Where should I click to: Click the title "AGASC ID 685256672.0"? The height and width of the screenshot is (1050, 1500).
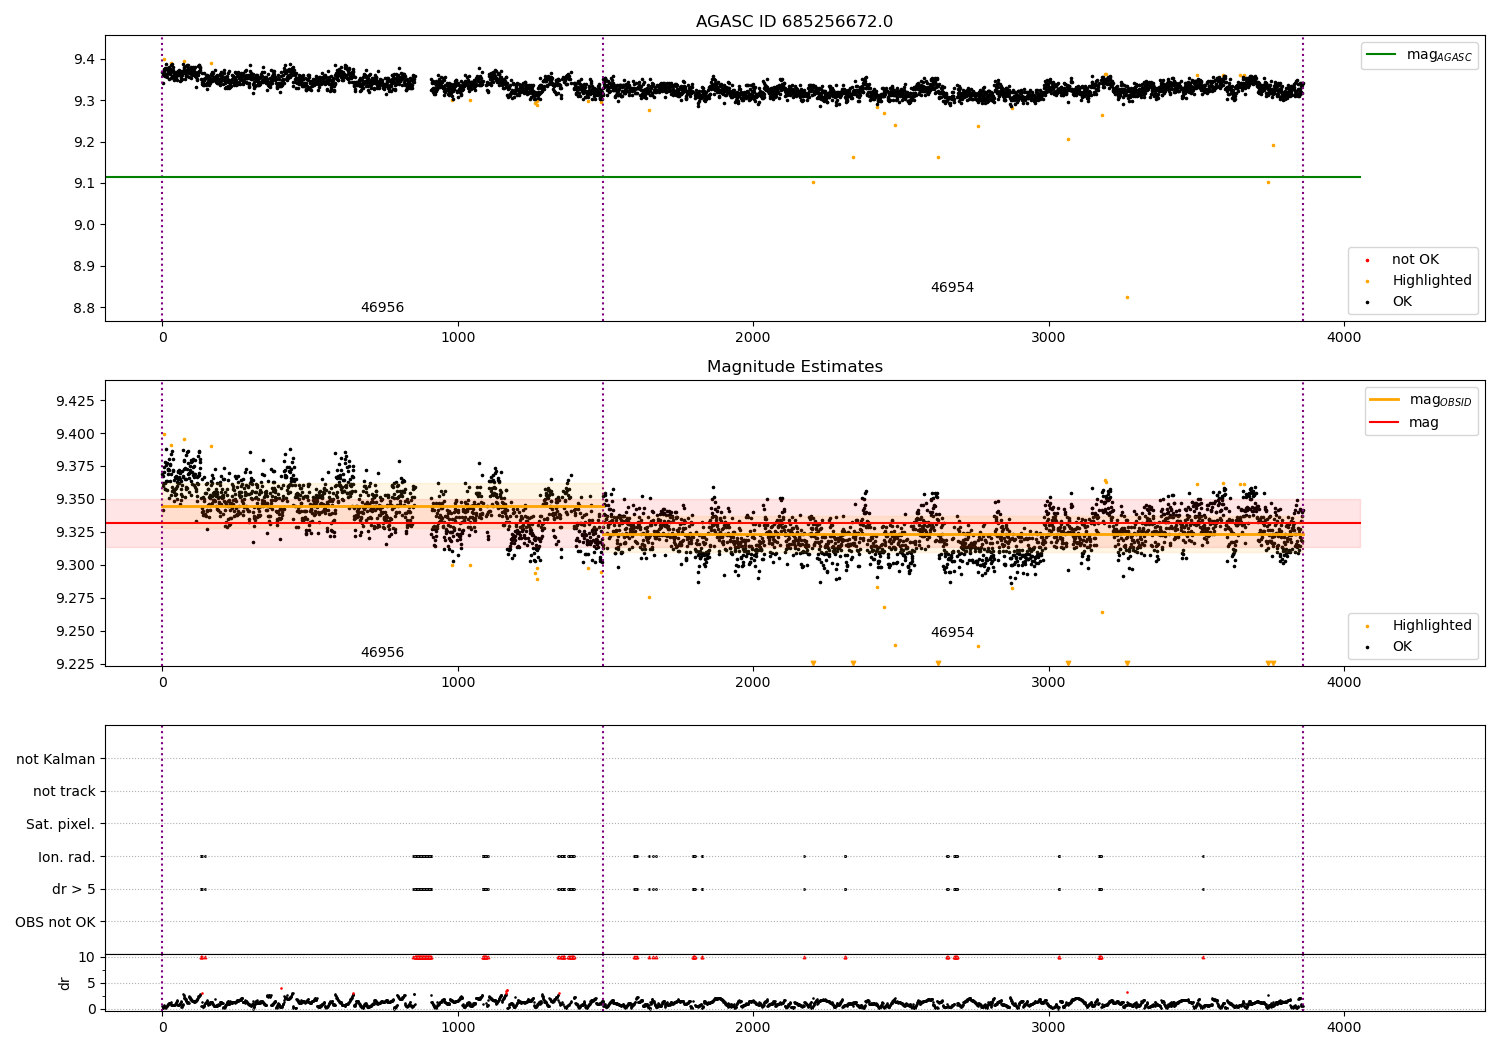click(794, 22)
